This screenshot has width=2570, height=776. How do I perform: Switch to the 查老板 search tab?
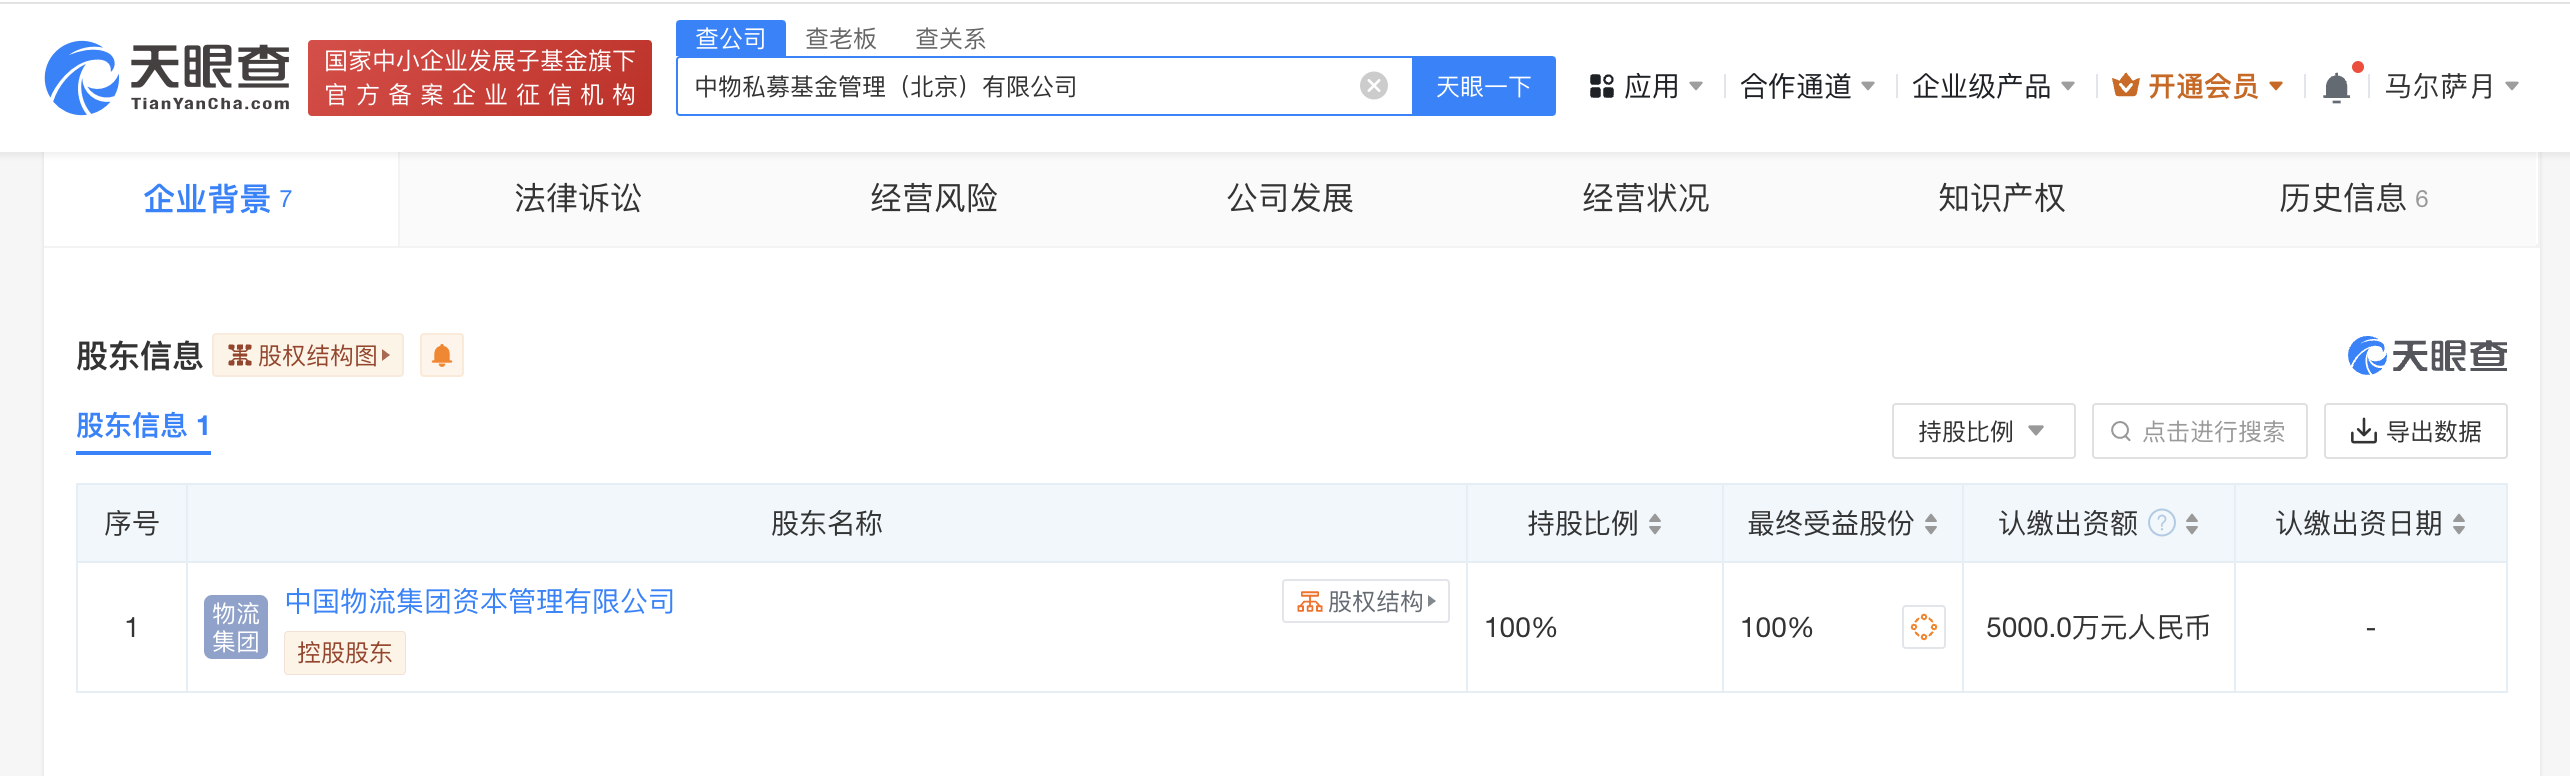[840, 38]
